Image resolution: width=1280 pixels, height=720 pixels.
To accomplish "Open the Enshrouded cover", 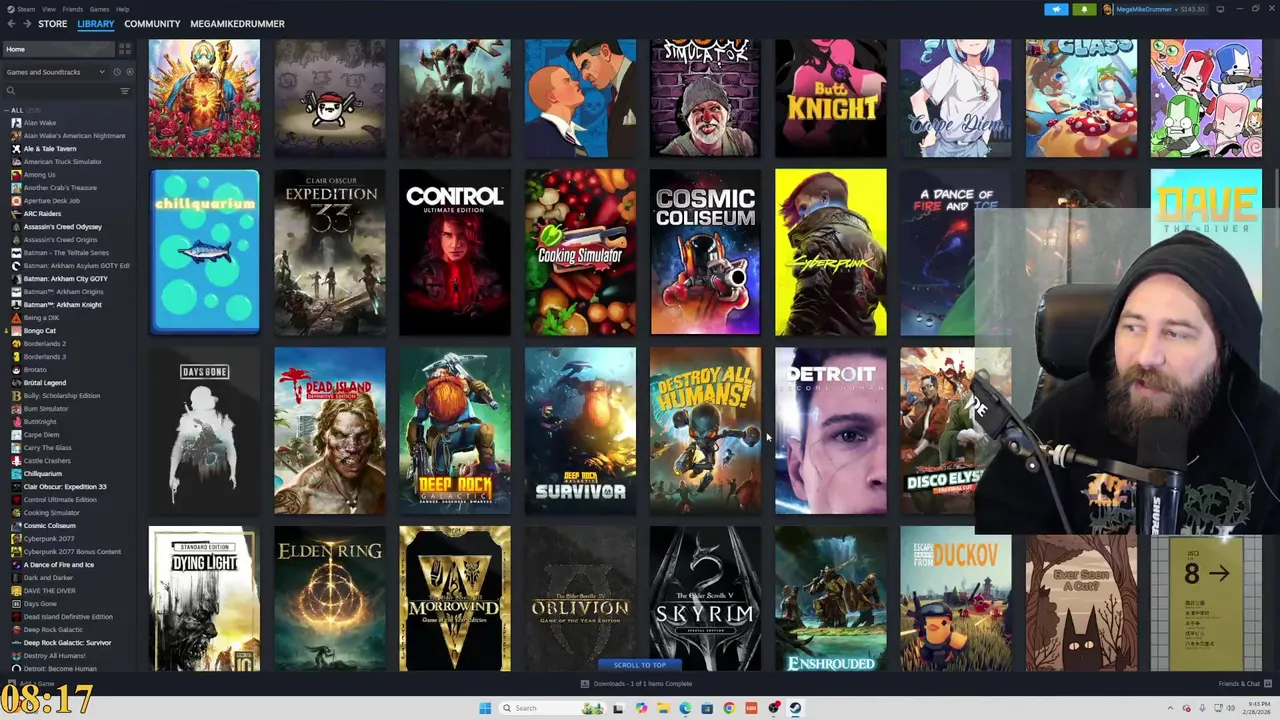I will [831, 598].
